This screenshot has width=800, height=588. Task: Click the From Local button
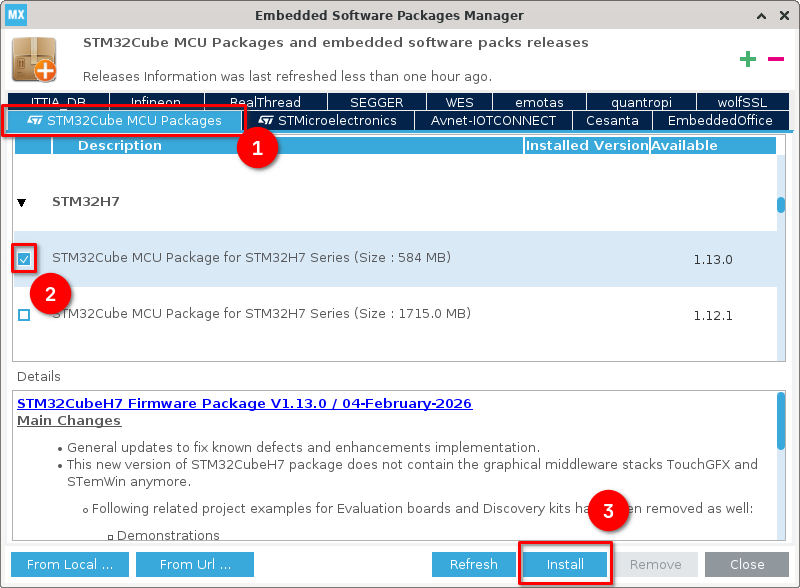click(70, 565)
